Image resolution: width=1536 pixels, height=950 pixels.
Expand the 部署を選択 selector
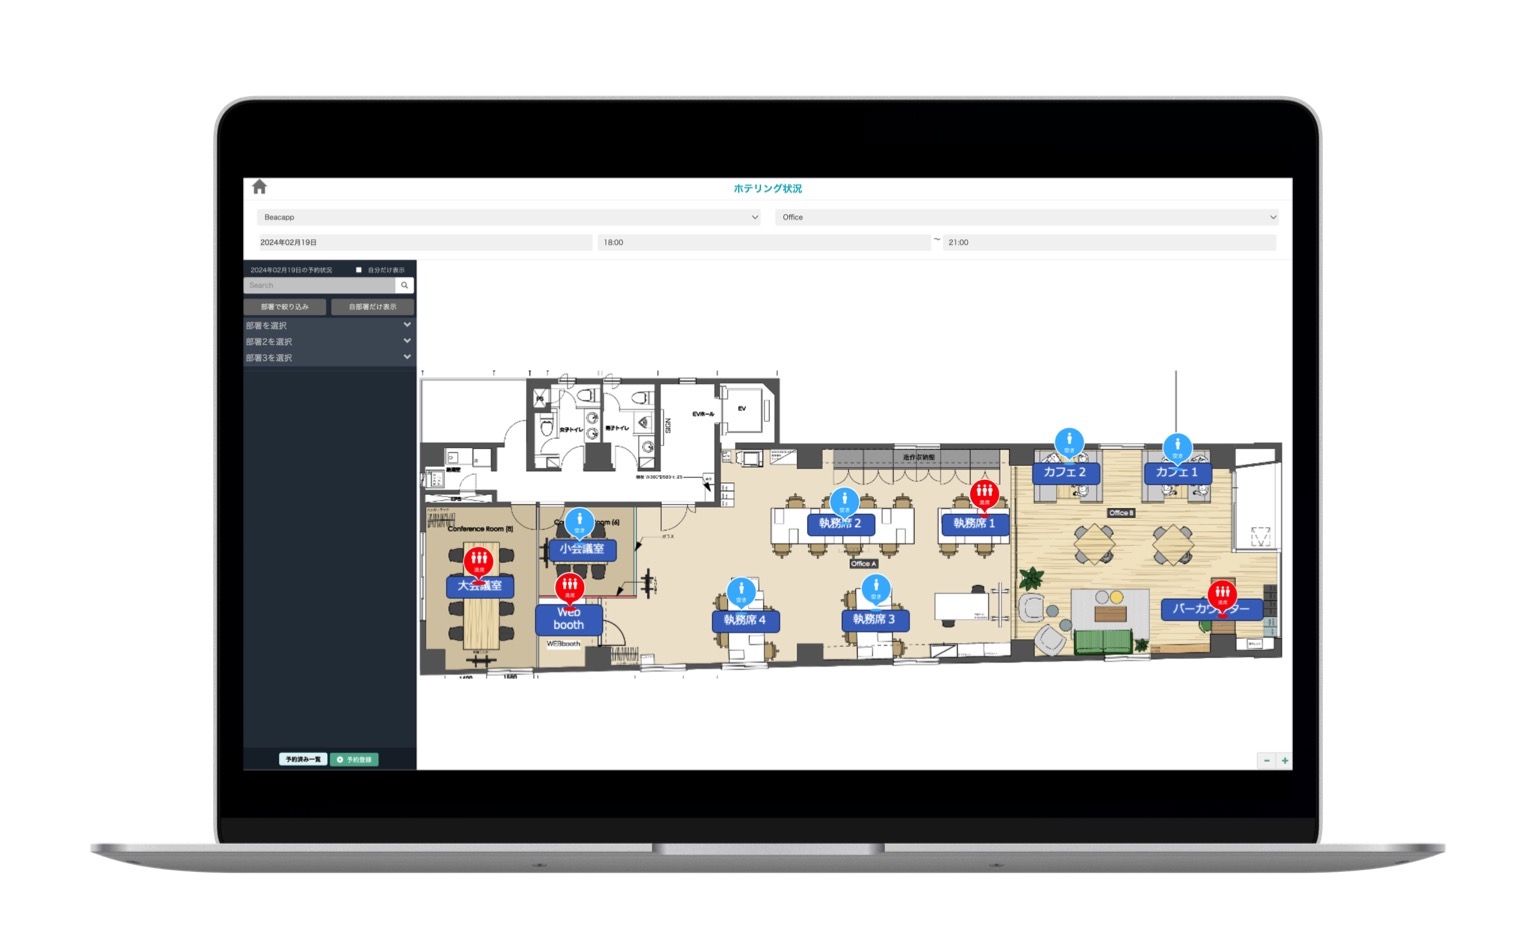point(329,325)
